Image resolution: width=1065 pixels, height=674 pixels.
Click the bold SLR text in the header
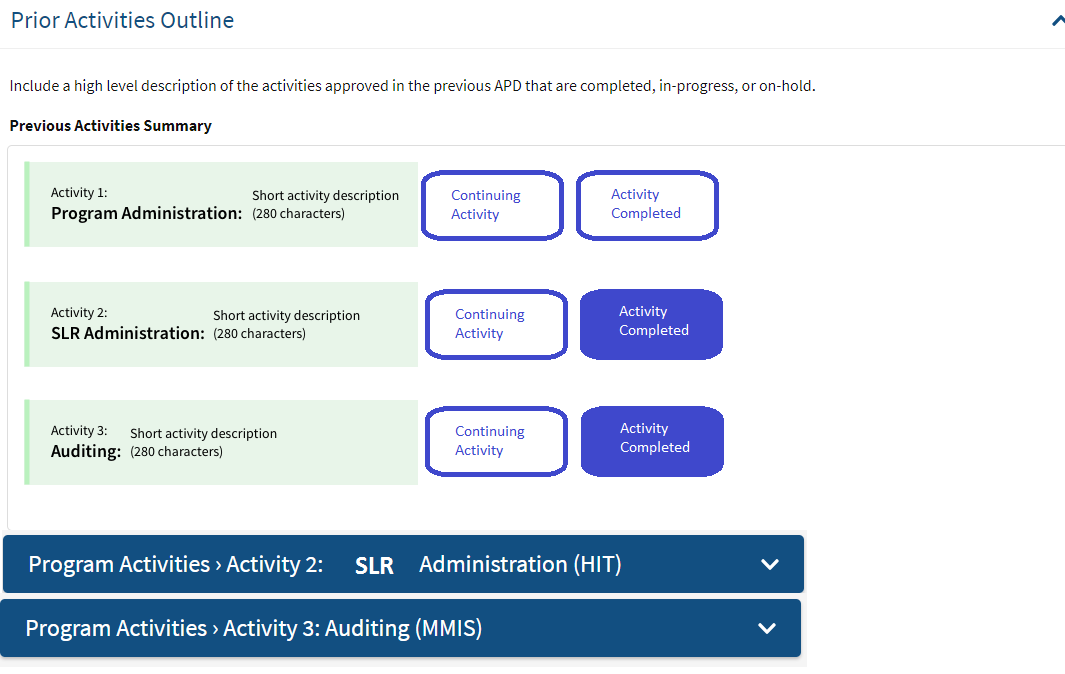pyautogui.click(x=374, y=564)
